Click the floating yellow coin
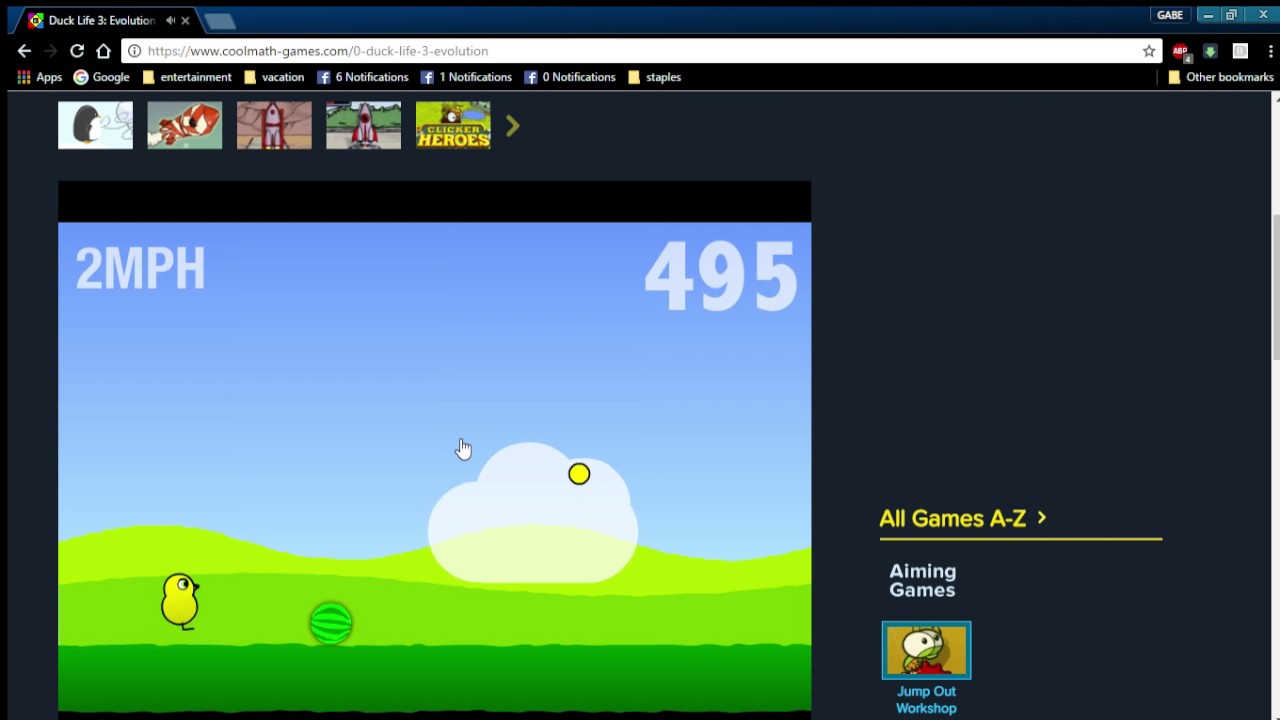 [579, 474]
